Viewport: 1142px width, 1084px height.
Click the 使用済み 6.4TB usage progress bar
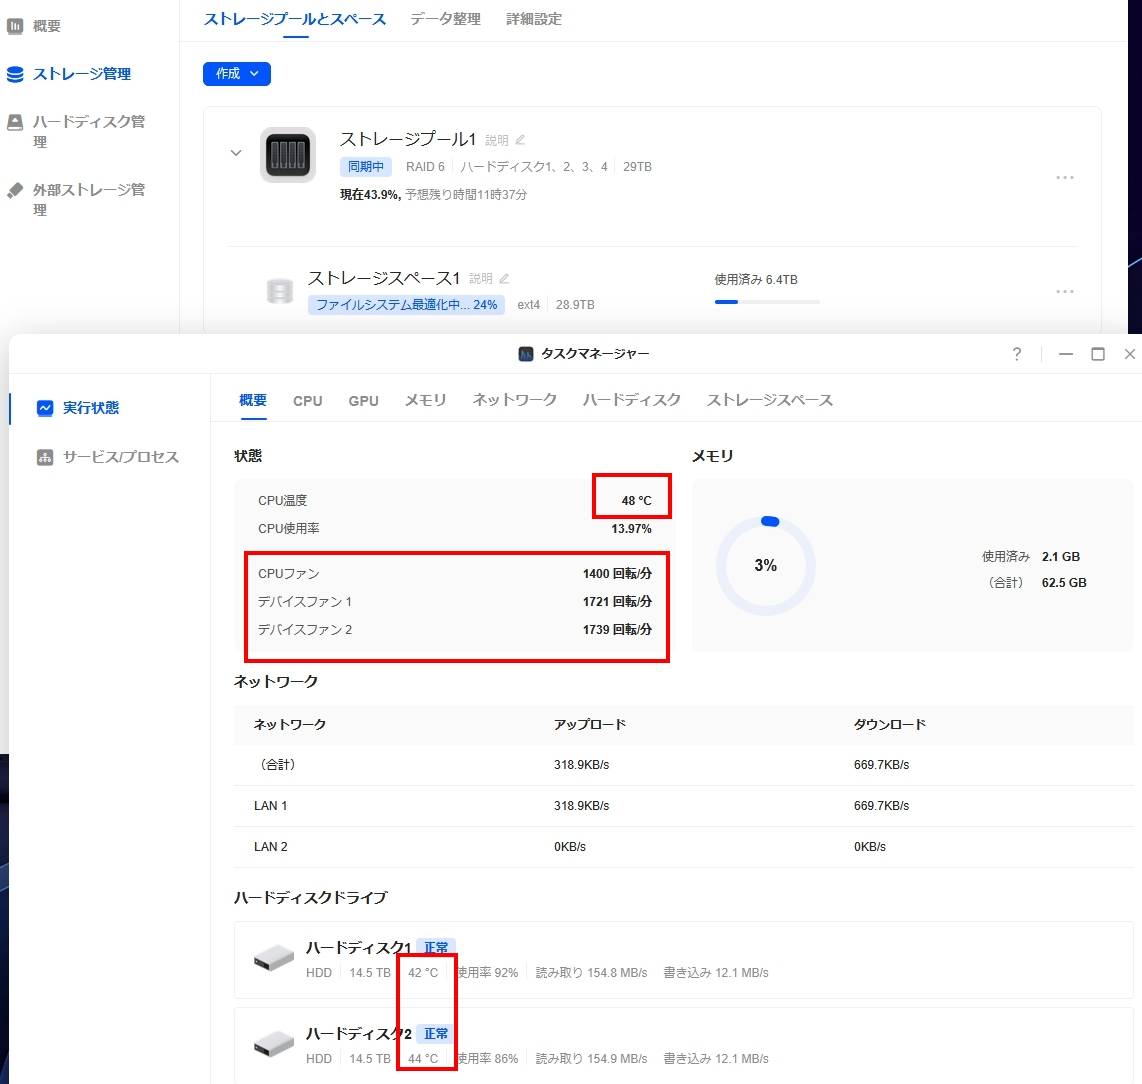(x=767, y=301)
